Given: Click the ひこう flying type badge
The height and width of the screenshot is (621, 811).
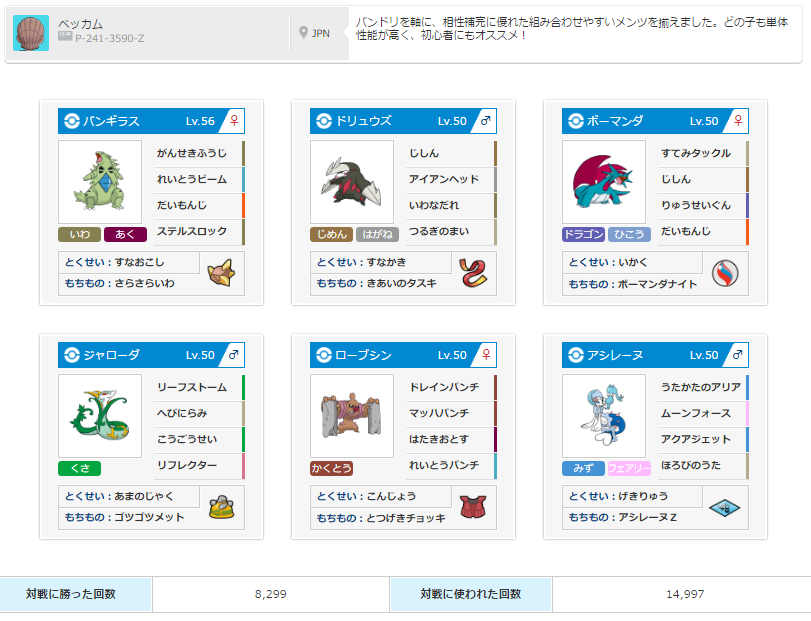Looking at the screenshot, I should [x=629, y=234].
